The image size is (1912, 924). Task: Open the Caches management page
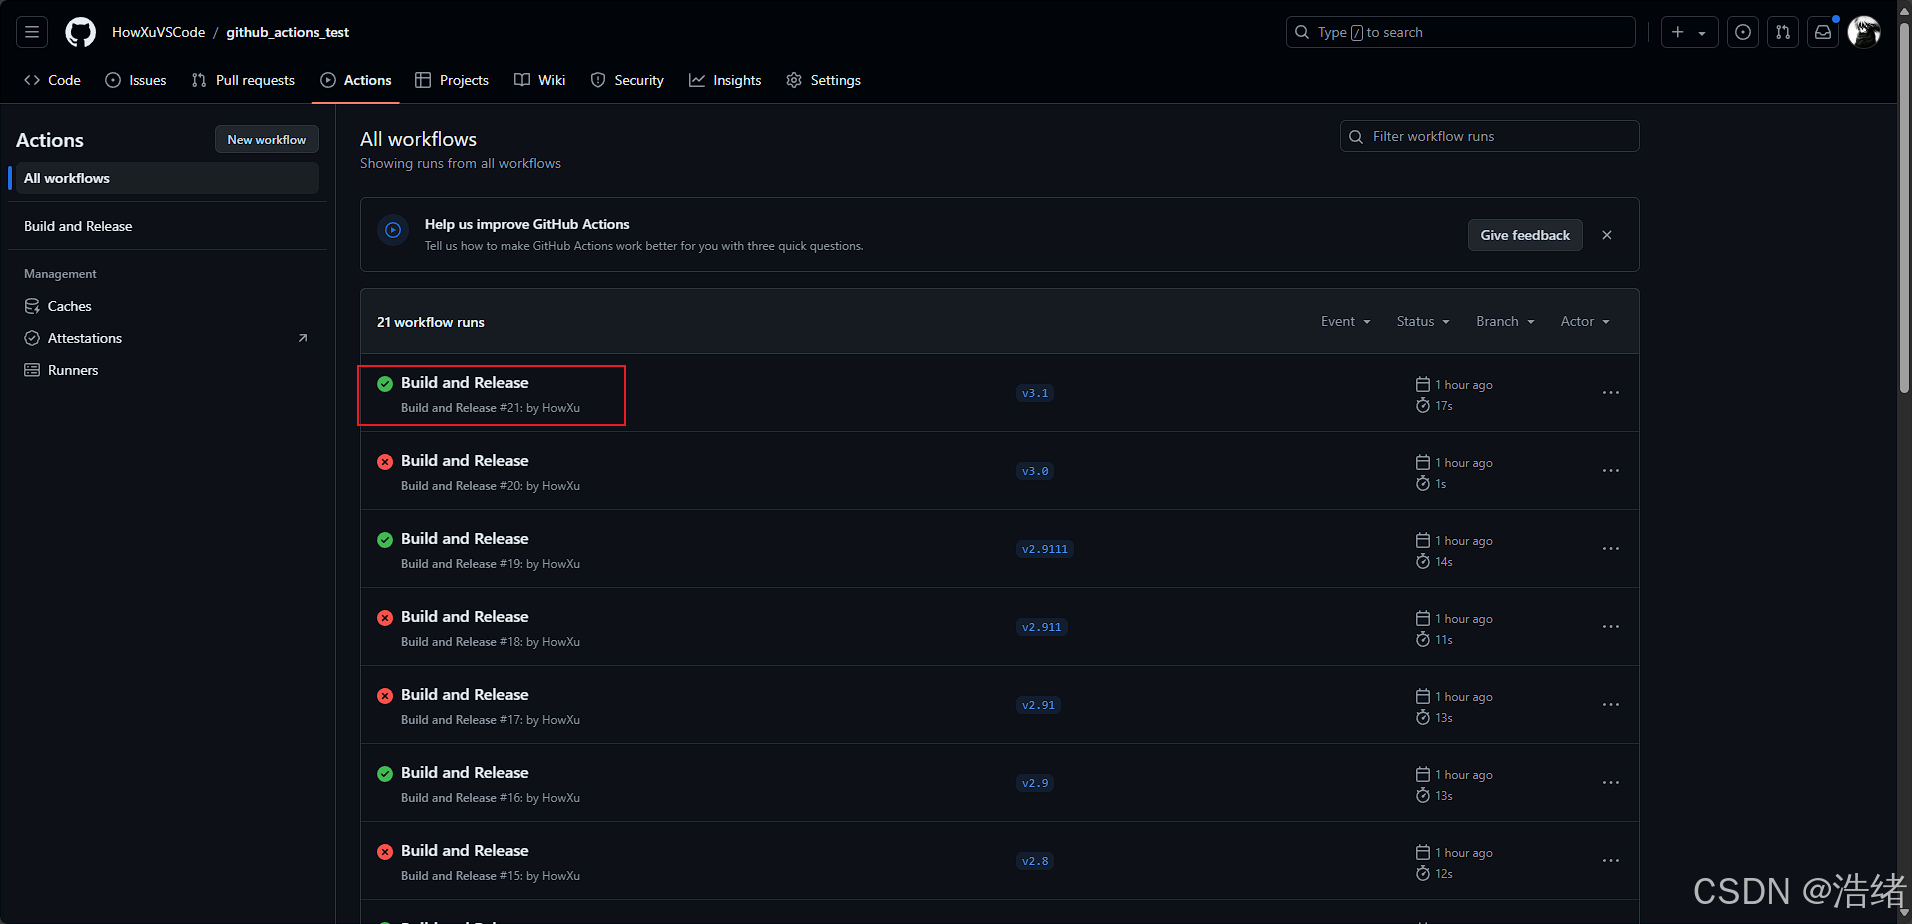(x=69, y=306)
